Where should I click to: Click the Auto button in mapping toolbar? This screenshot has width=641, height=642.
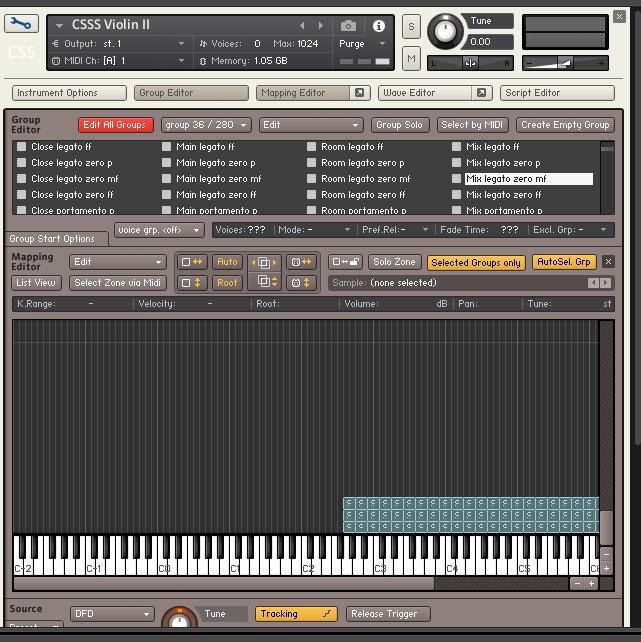227,262
